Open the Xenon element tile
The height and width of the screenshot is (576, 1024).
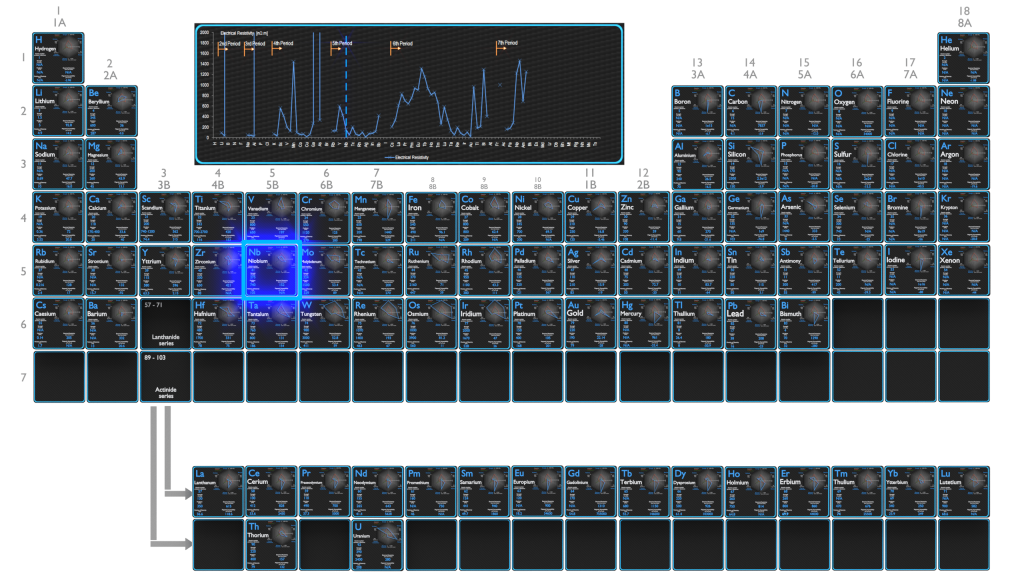coord(963,270)
